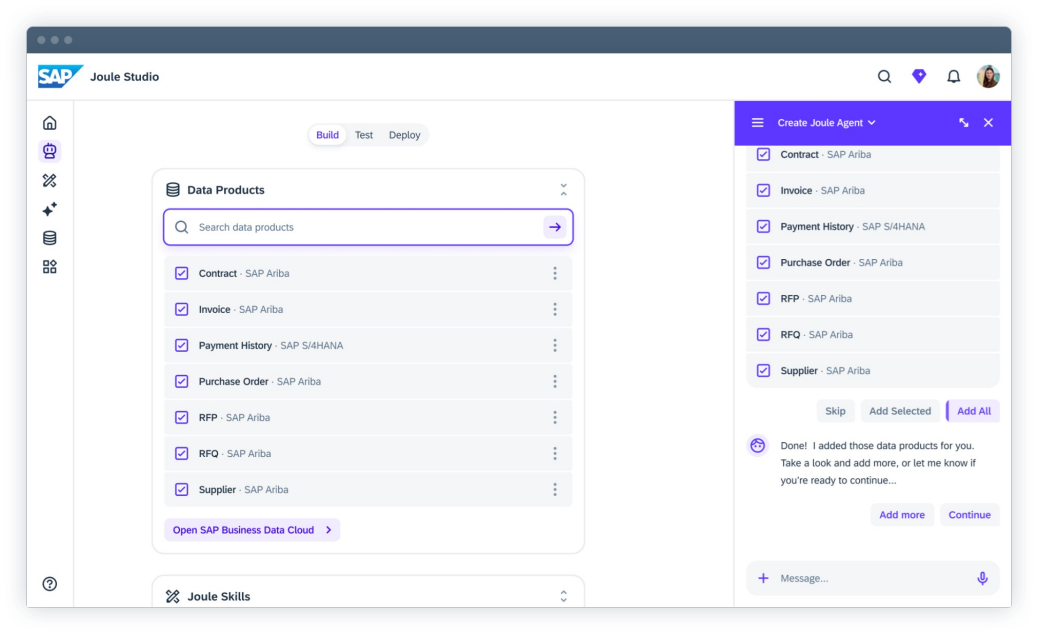Open the help question mark icon
Screen dimensions: 1038x634
tap(50, 584)
